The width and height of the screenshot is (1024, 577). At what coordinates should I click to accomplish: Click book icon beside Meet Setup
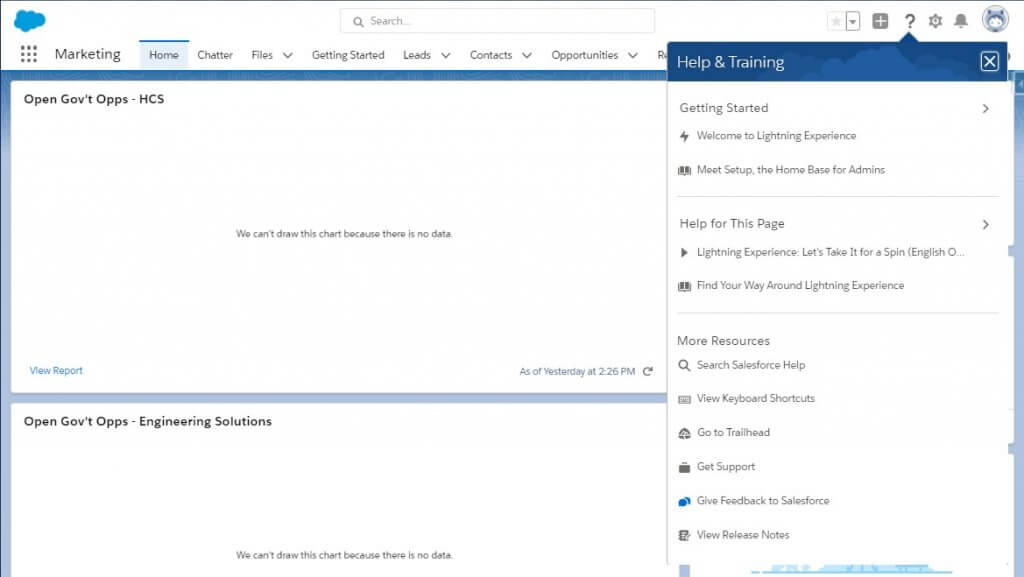pyautogui.click(x=684, y=170)
